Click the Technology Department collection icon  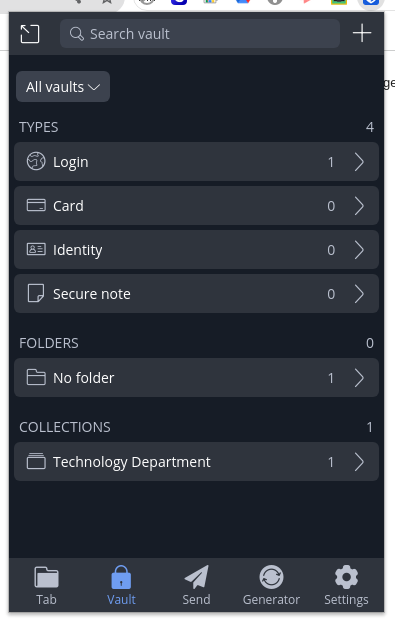(x=36, y=461)
